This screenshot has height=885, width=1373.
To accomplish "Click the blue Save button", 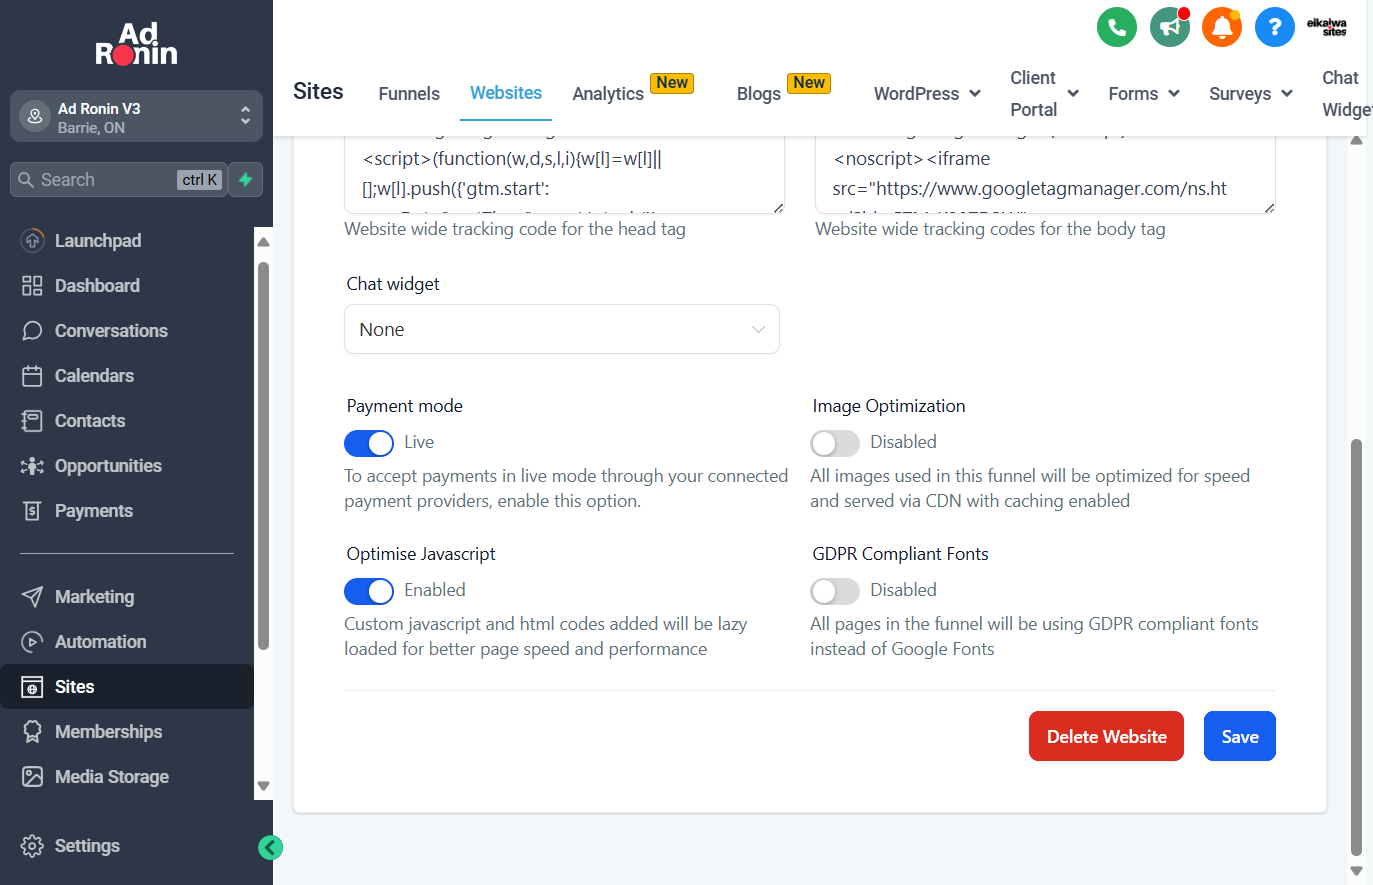I will (1240, 736).
